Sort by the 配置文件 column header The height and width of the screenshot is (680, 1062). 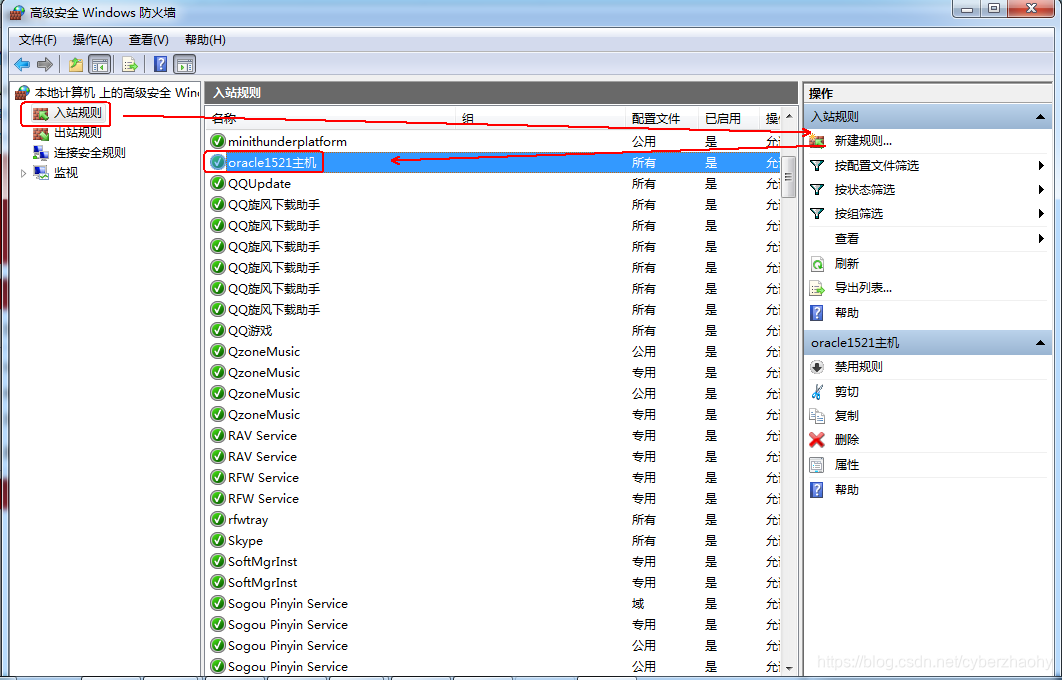(x=662, y=118)
